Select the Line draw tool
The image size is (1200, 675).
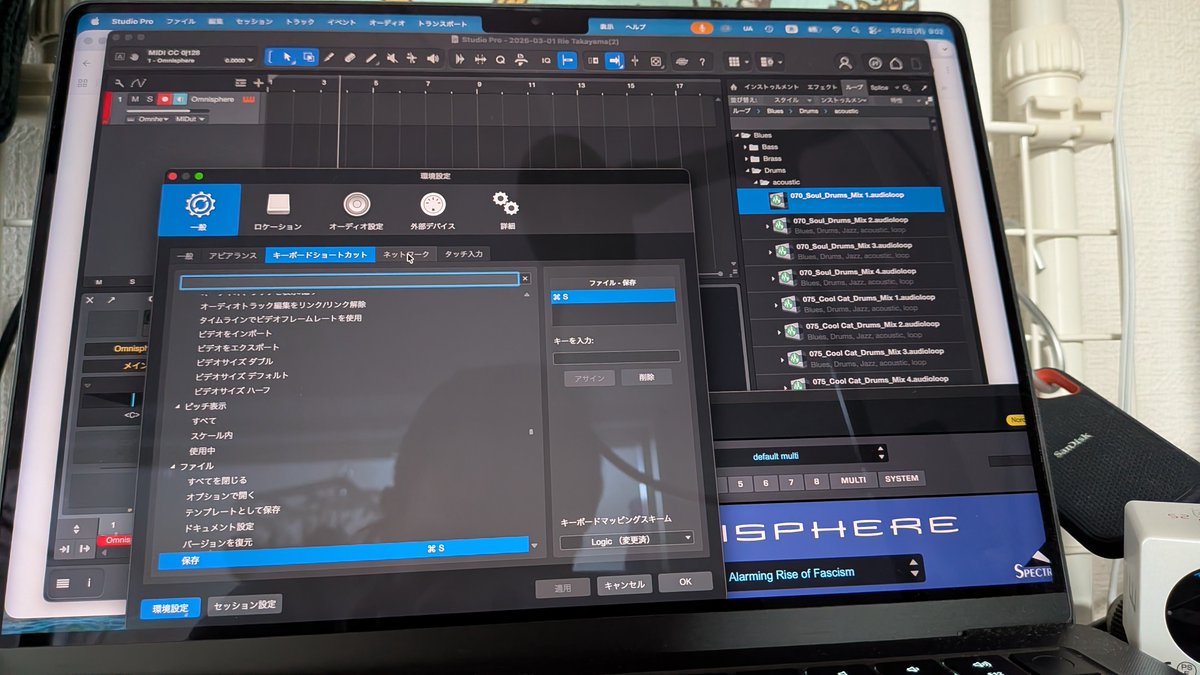[372, 59]
